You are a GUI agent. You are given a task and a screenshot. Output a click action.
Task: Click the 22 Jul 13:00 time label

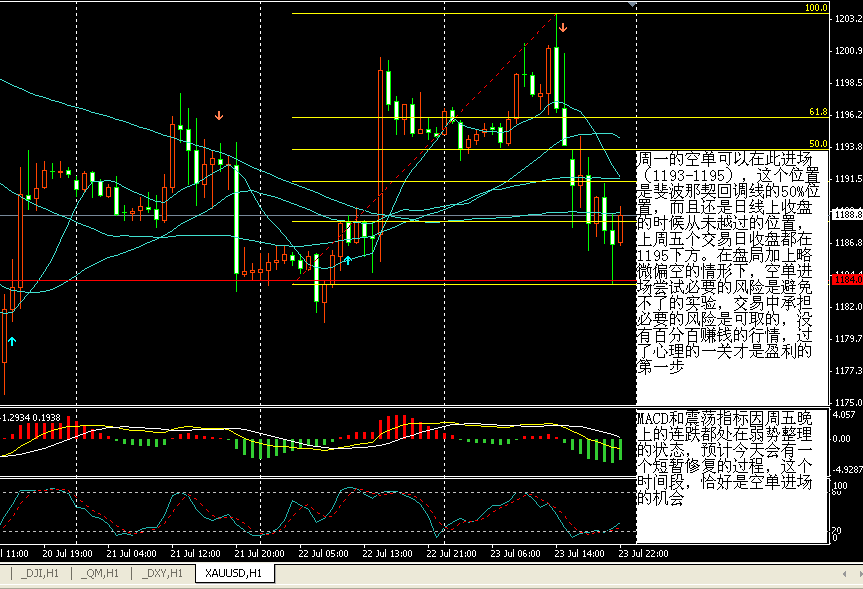point(387,553)
